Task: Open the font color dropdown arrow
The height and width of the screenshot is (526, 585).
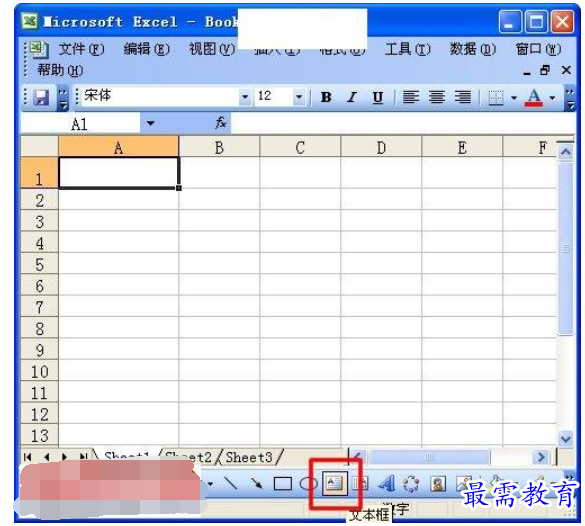Action: (x=553, y=98)
